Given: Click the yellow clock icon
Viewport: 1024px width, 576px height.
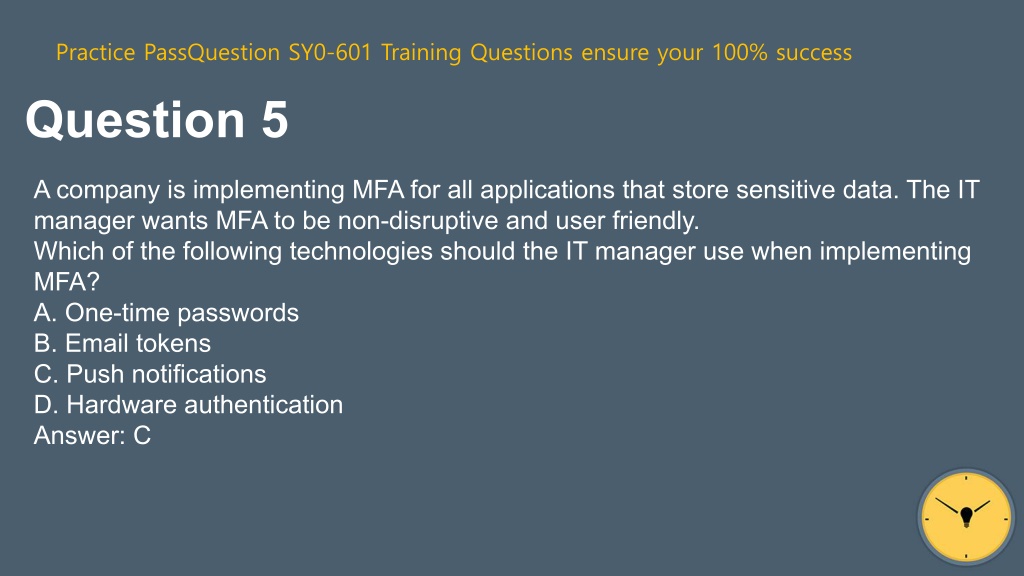Looking at the screenshot, I should (x=966, y=517).
